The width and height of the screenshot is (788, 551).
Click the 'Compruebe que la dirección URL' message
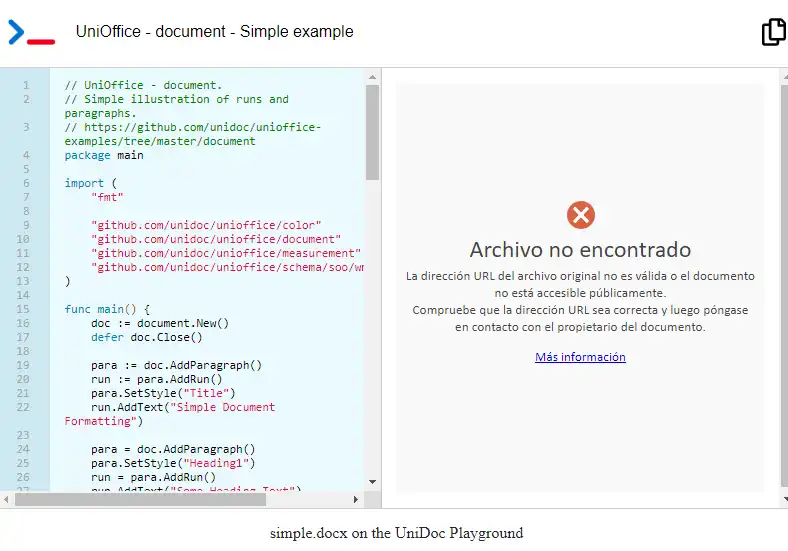click(x=580, y=318)
